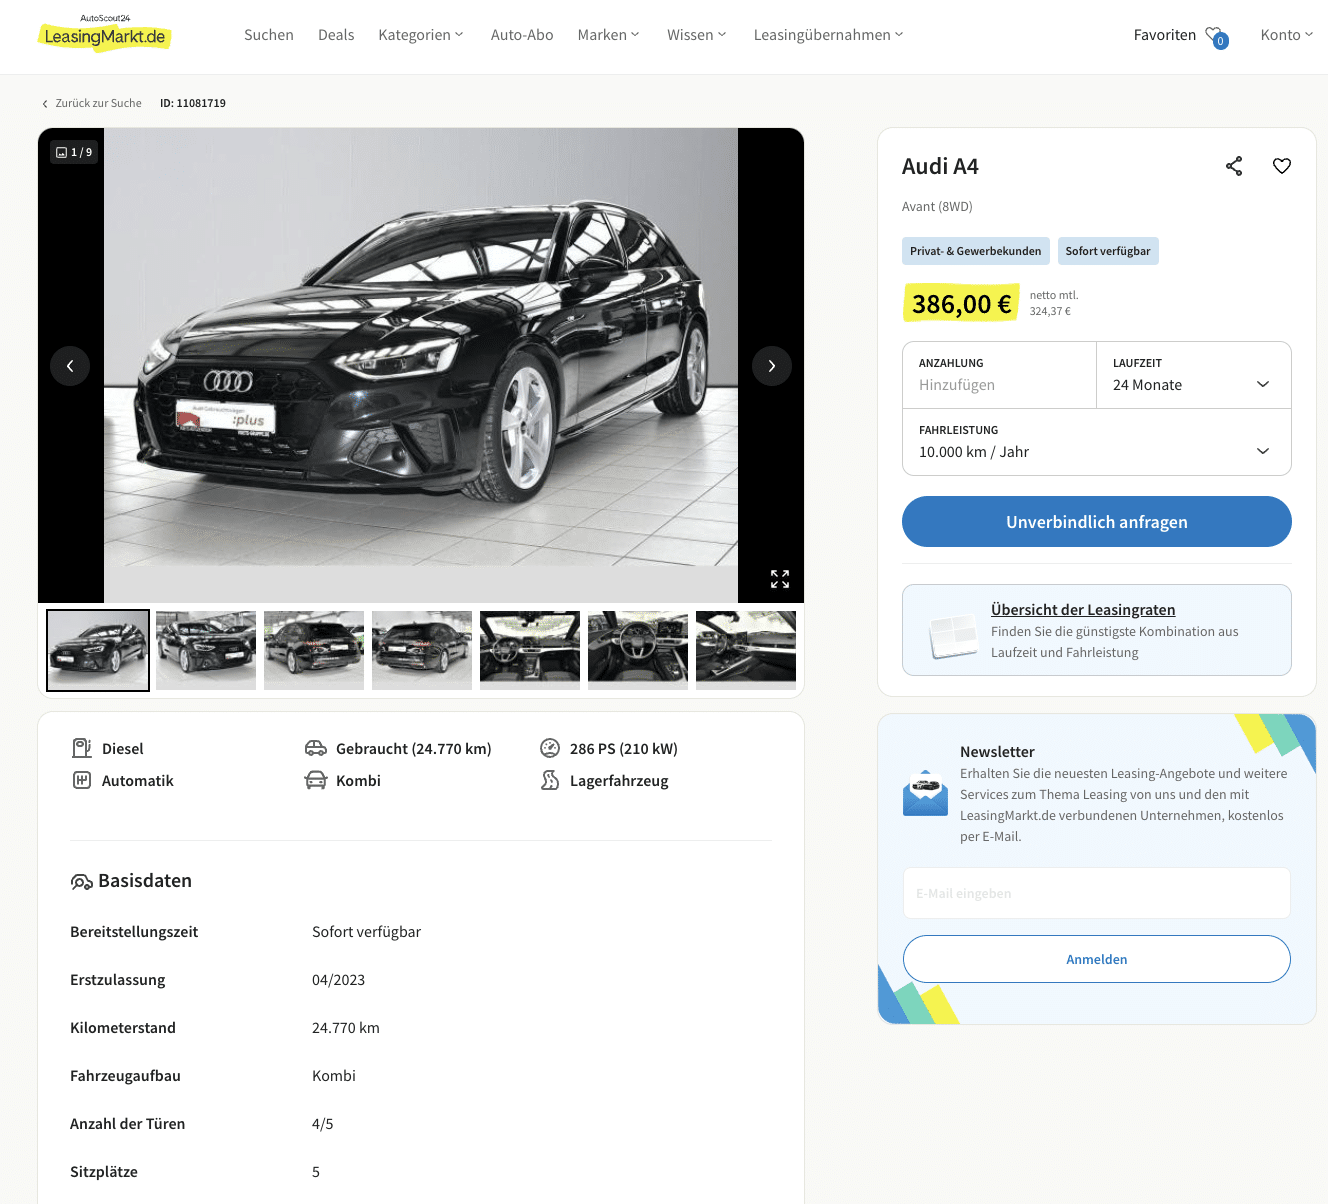The height and width of the screenshot is (1204, 1328).
Task: Go back via Zurück zur Suche
Action: pos(99,103)
